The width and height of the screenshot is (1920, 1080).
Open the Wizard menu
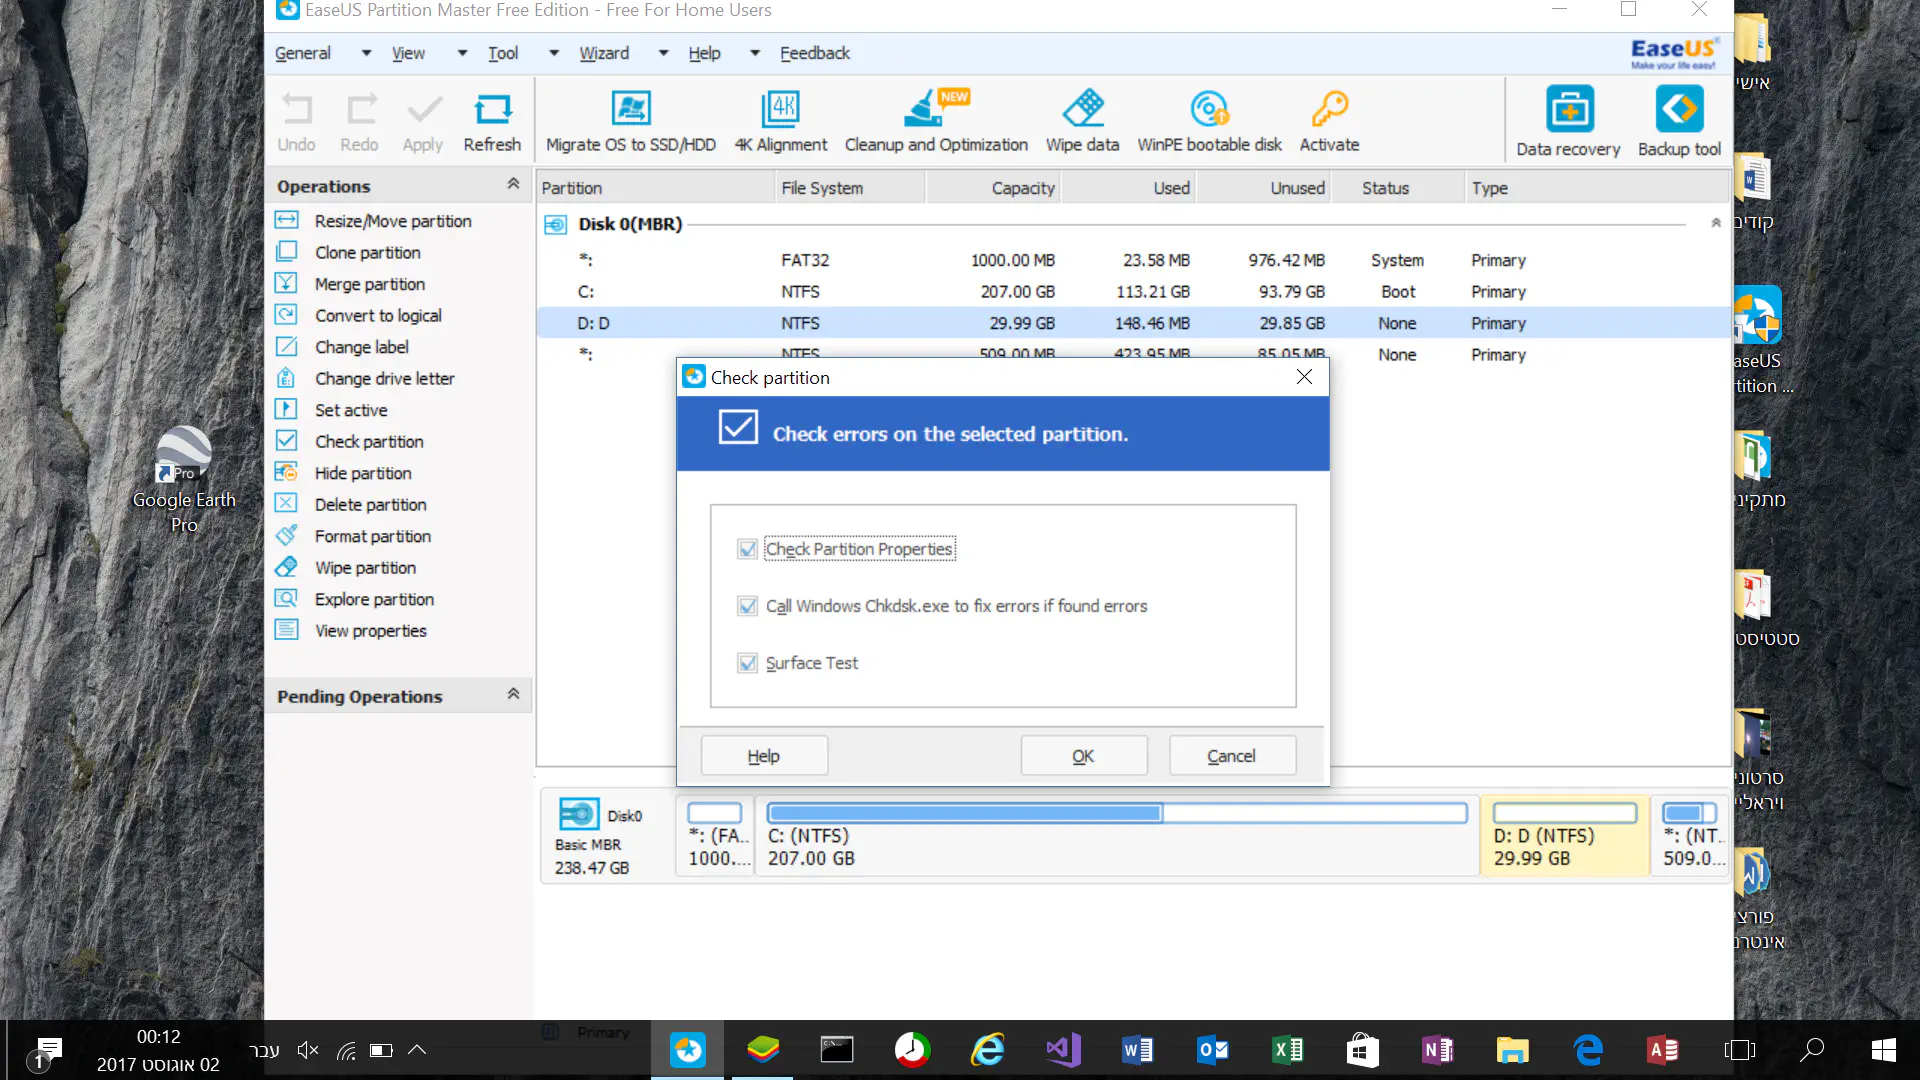coord(604,53)
